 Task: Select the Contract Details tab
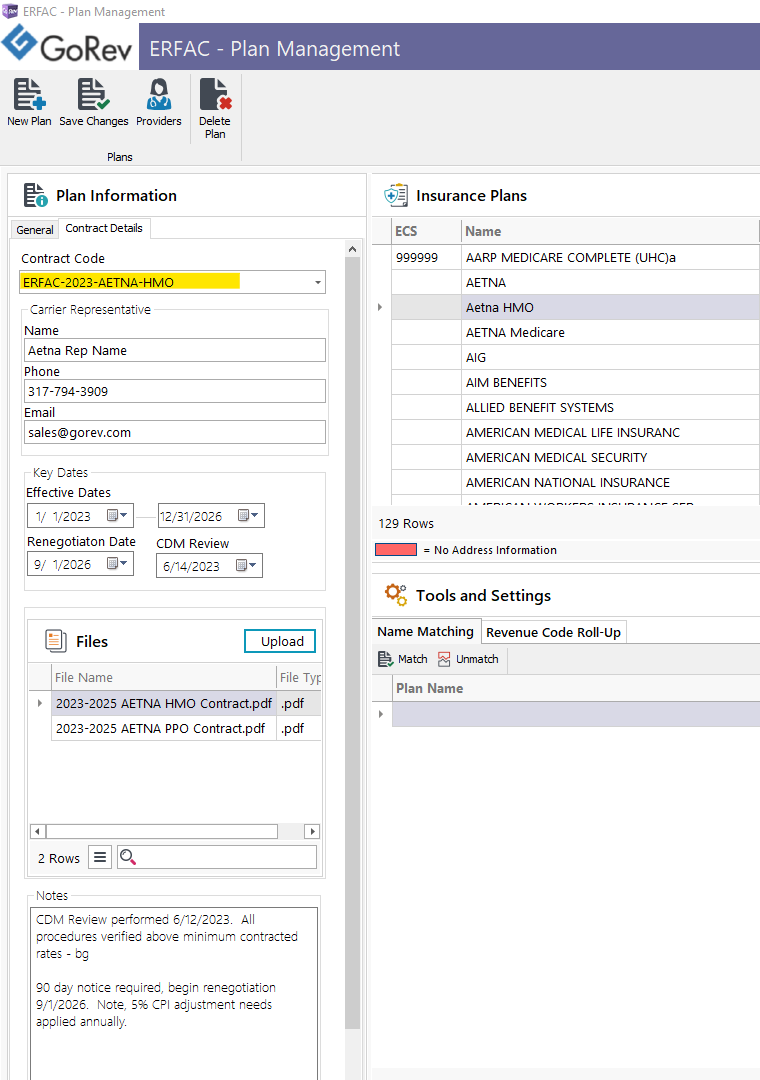[104, 228]
